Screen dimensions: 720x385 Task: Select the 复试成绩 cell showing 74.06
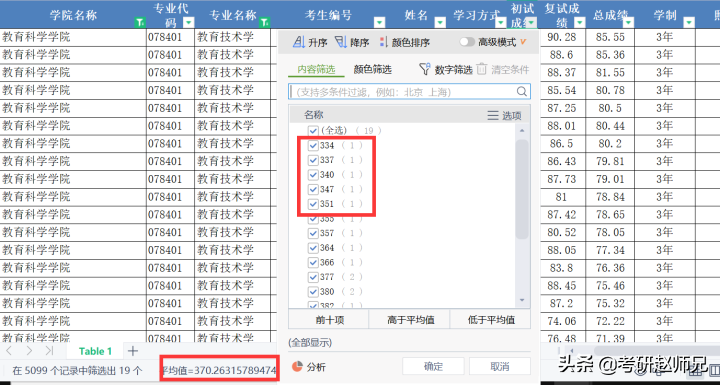pyautogui.click(x=562, y=321)
